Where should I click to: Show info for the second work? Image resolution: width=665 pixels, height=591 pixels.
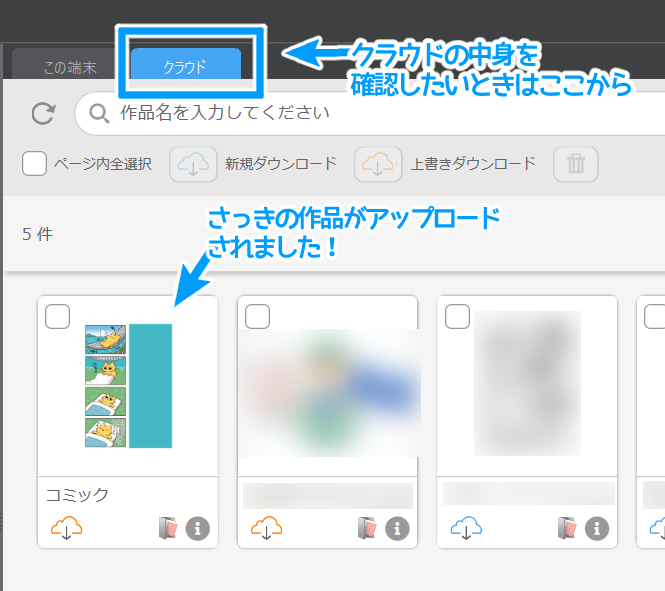point(397,528)
